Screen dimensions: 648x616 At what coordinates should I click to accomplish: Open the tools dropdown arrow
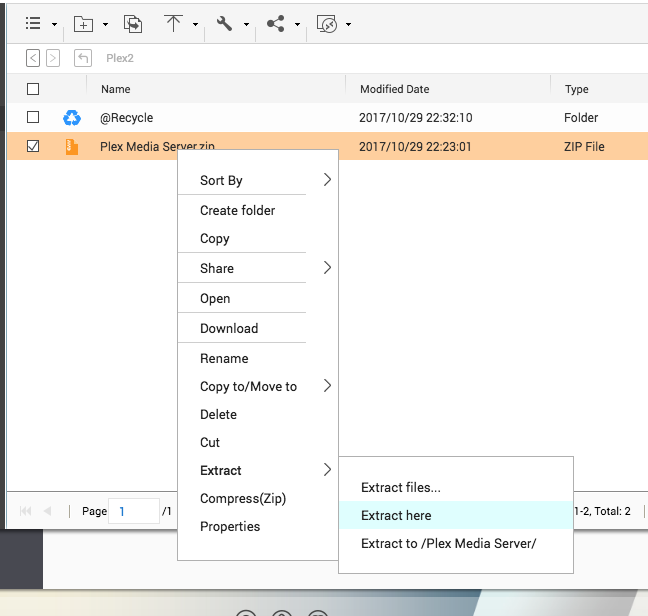tap(246, 24)
